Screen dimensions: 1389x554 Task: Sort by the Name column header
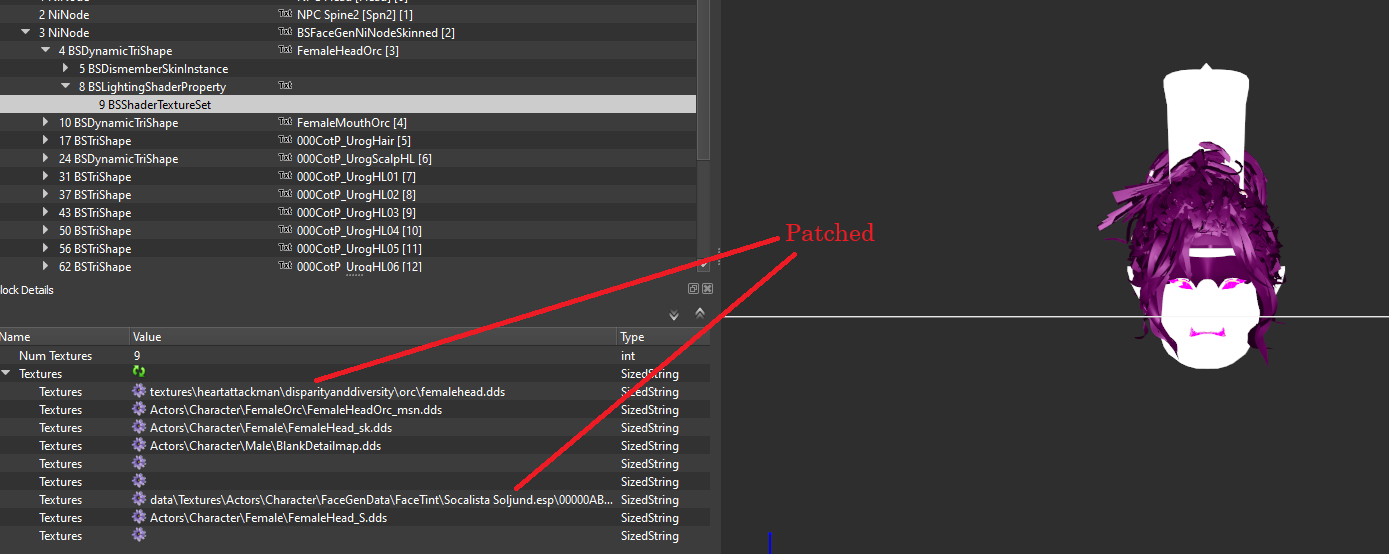(64, 337)
